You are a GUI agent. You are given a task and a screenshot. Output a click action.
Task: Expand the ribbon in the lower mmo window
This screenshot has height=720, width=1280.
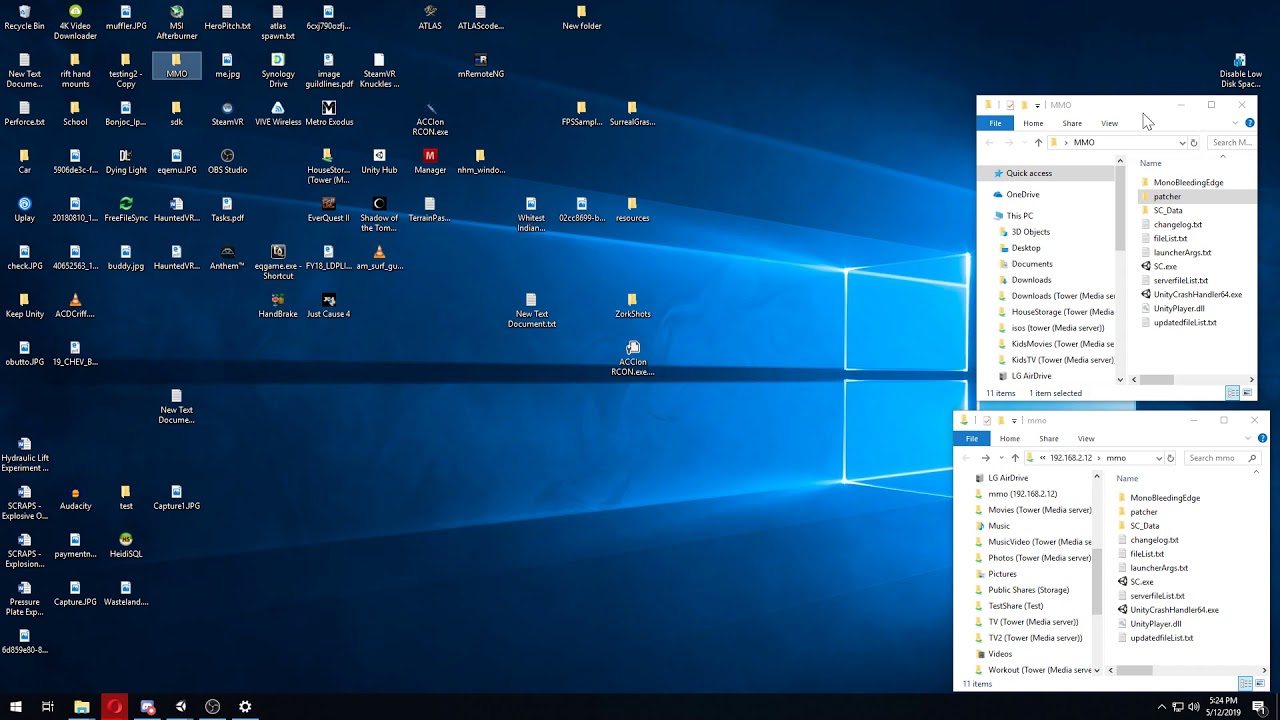1249,438
